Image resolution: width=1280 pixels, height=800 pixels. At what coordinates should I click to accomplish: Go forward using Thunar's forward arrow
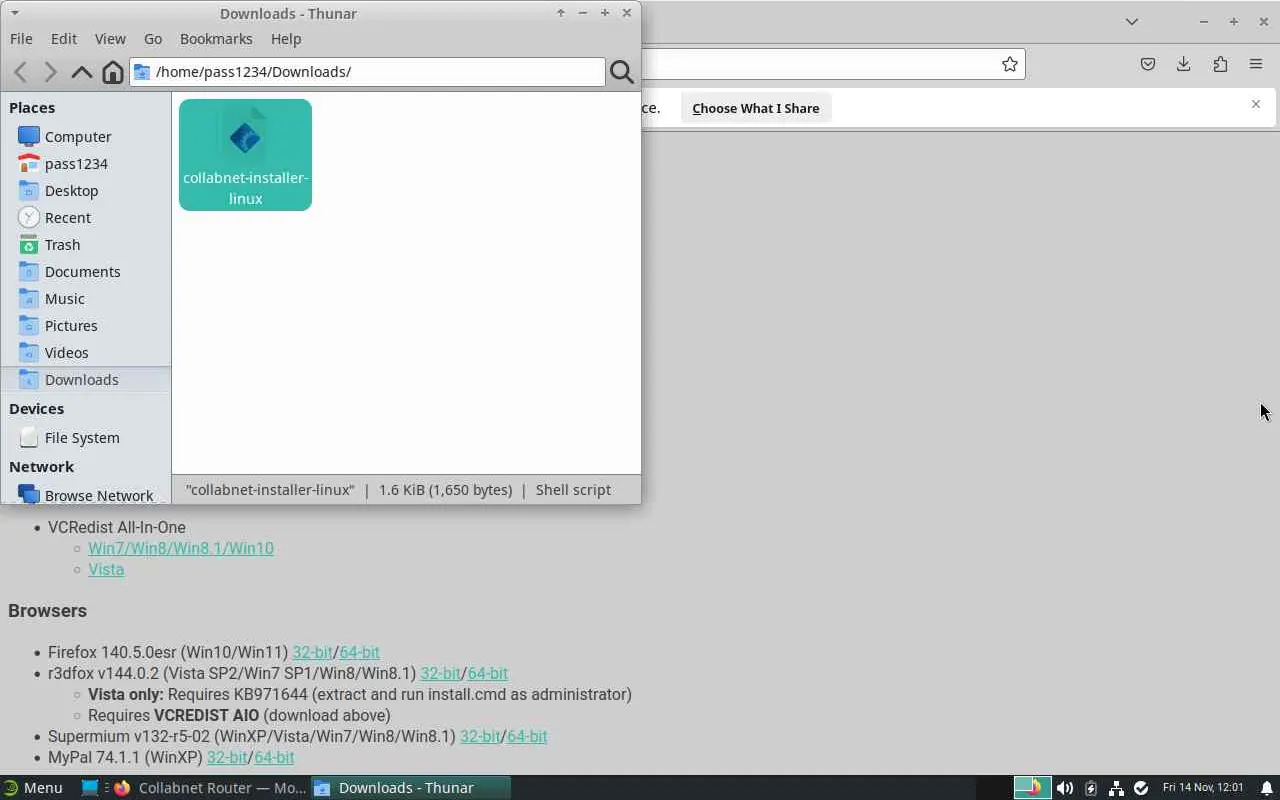(x=51, y=72)
